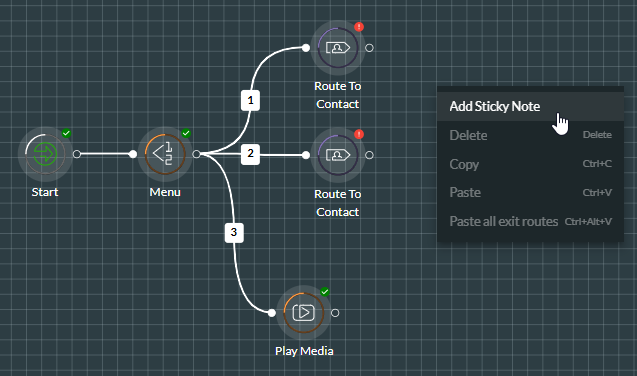Click the lower Route To Contact label
Viewport: 637px width, 376px height.
click(338, 203)
